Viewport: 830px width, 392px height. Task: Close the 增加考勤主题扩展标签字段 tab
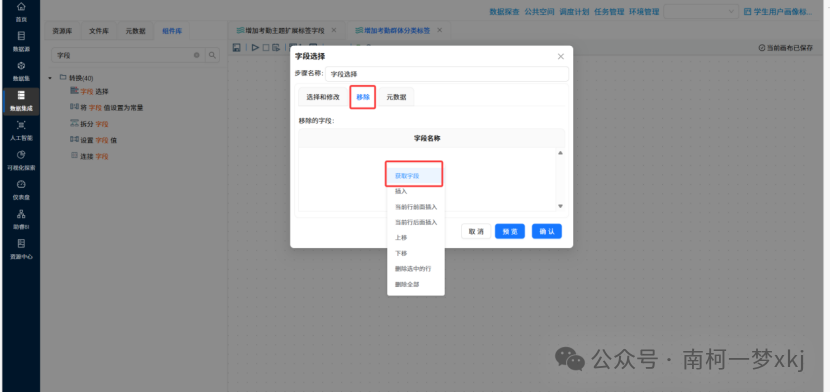(334, 30)
